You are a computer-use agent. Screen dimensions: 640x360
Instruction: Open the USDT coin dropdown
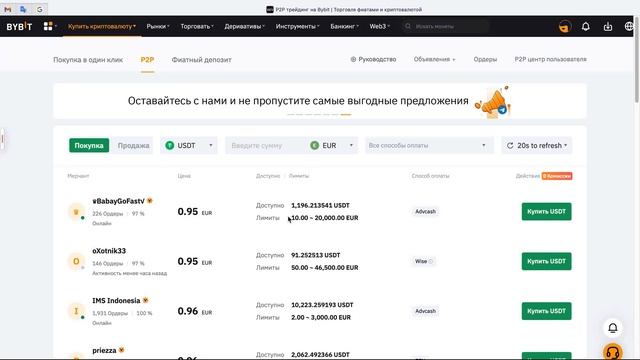click(x=189, y=145)
